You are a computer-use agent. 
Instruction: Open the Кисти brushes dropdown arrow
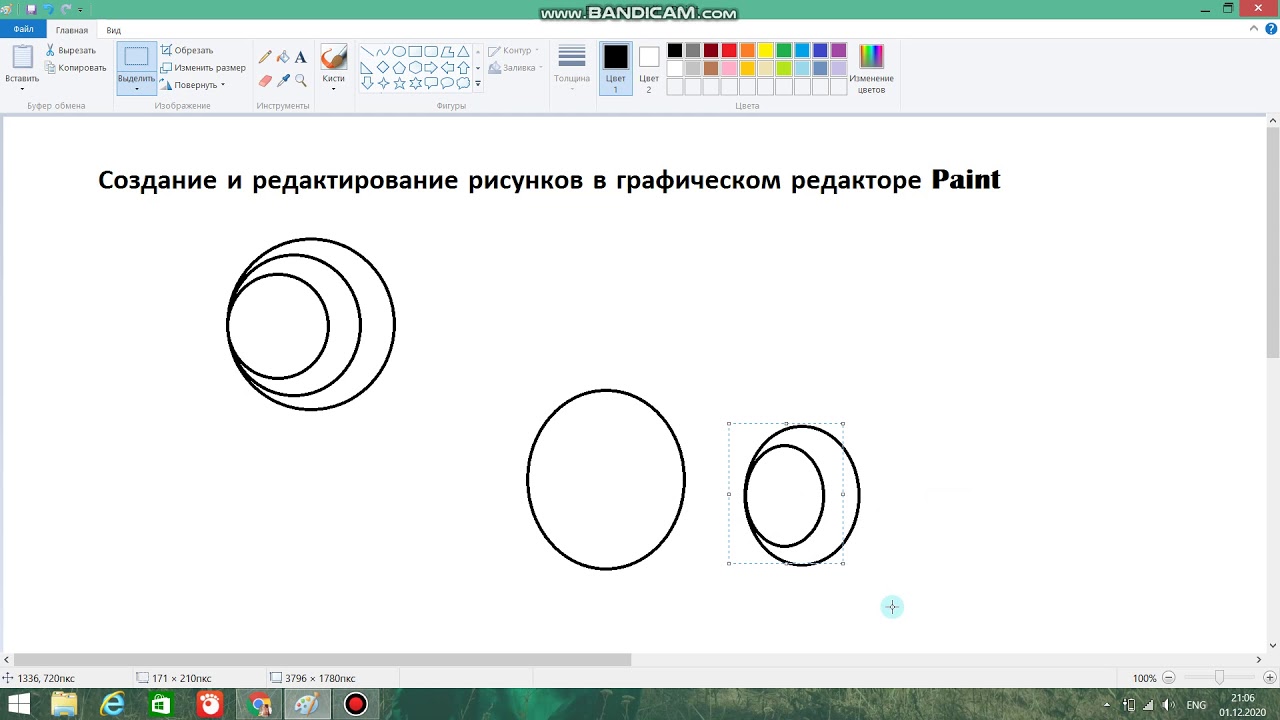tap(333, 89)
